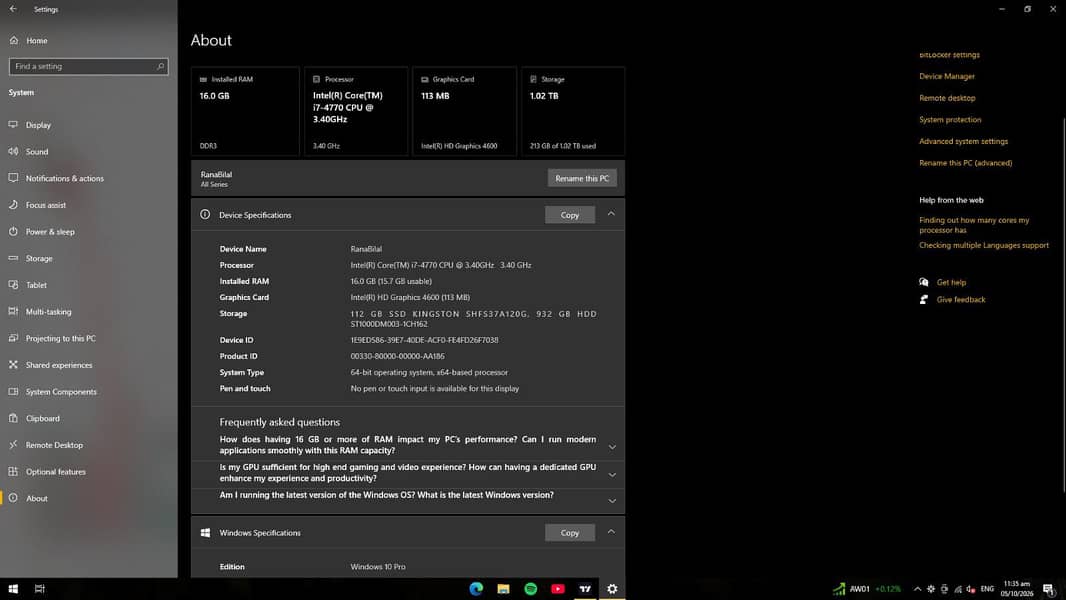Click the Tablet sidebar icon
Viewport: 1066px width, 600px height.
(x=13, y=285)
